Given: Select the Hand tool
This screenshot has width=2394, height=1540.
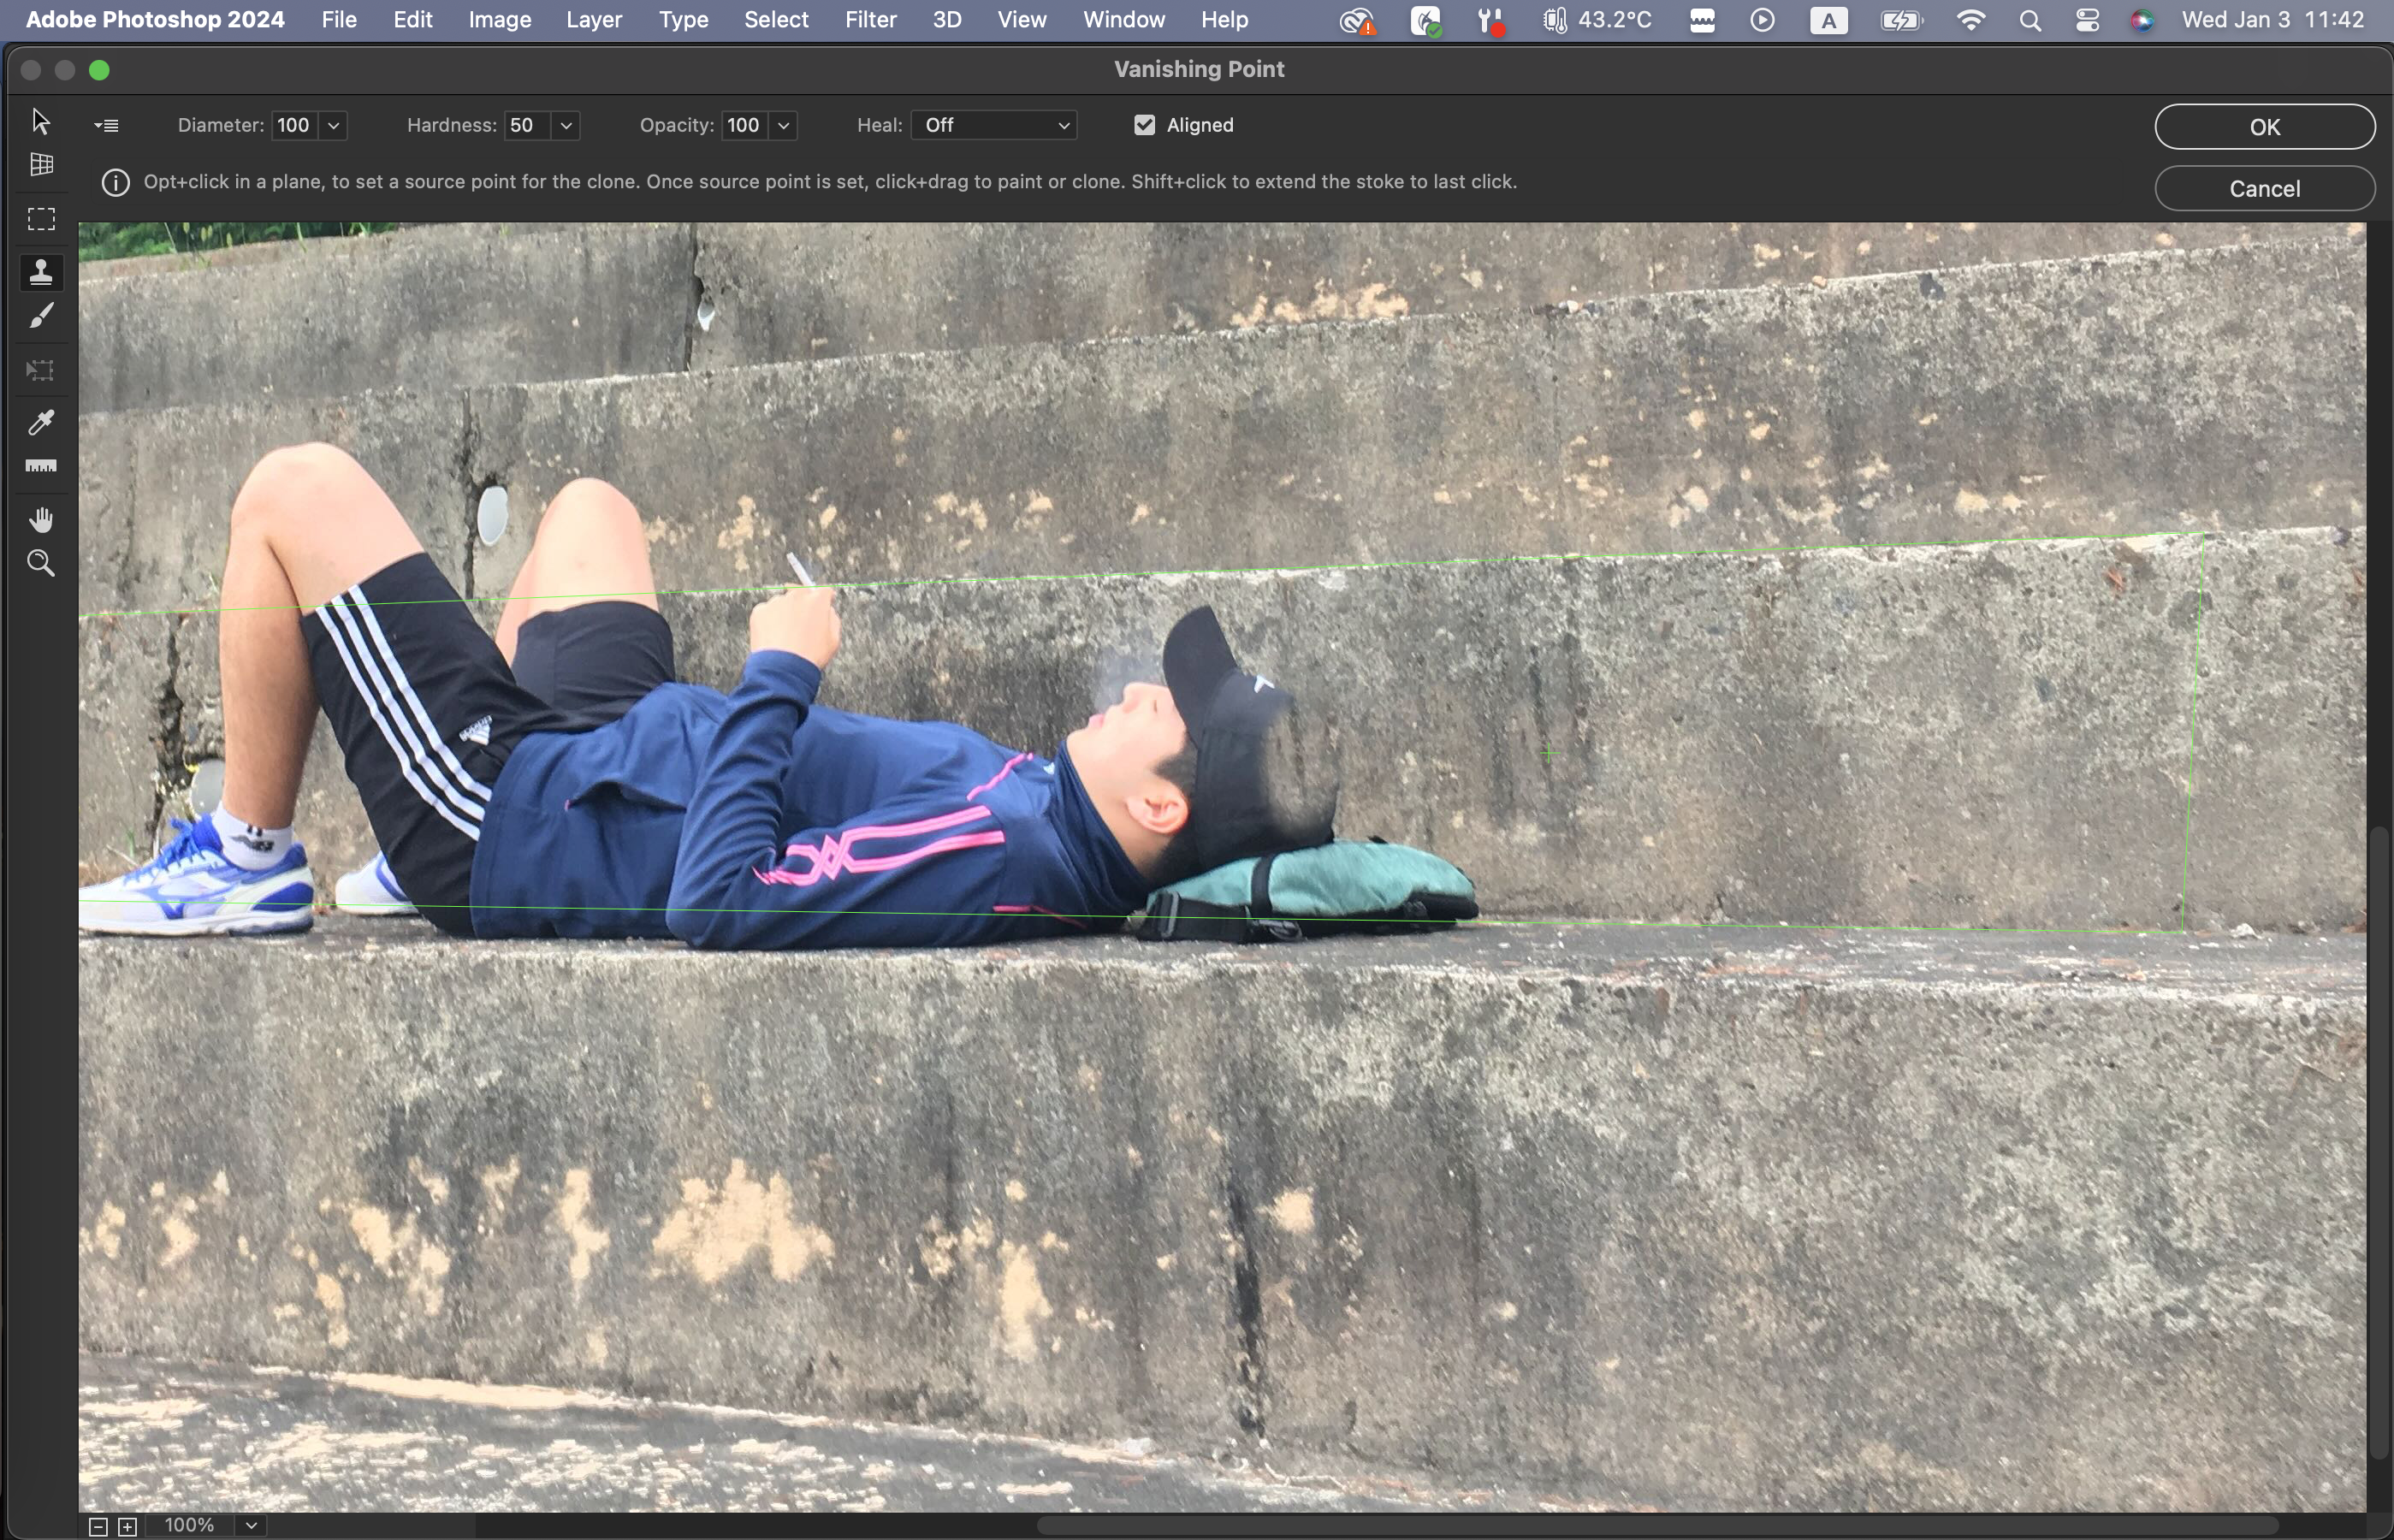Looking at the screenshot, I should (41, 520).
